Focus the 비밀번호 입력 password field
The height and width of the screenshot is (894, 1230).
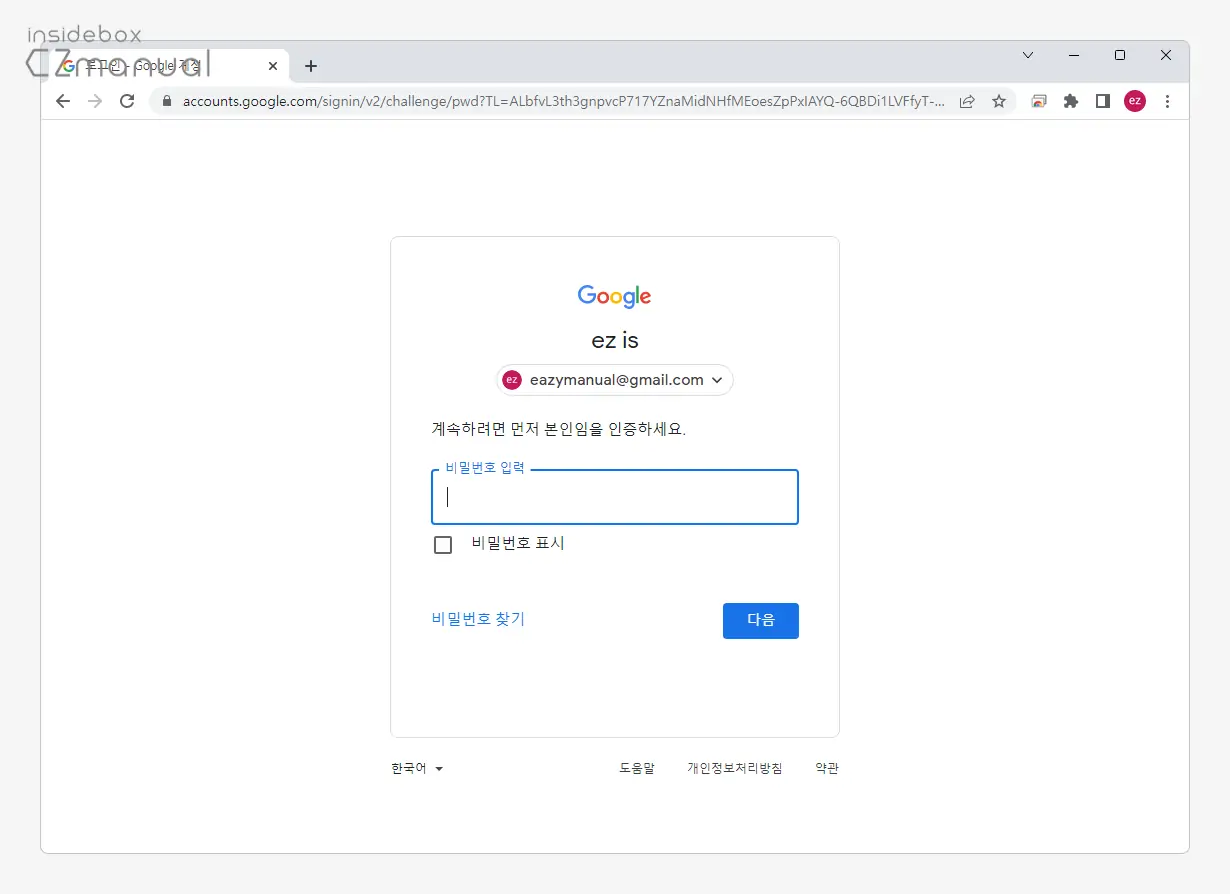point(615,497)
